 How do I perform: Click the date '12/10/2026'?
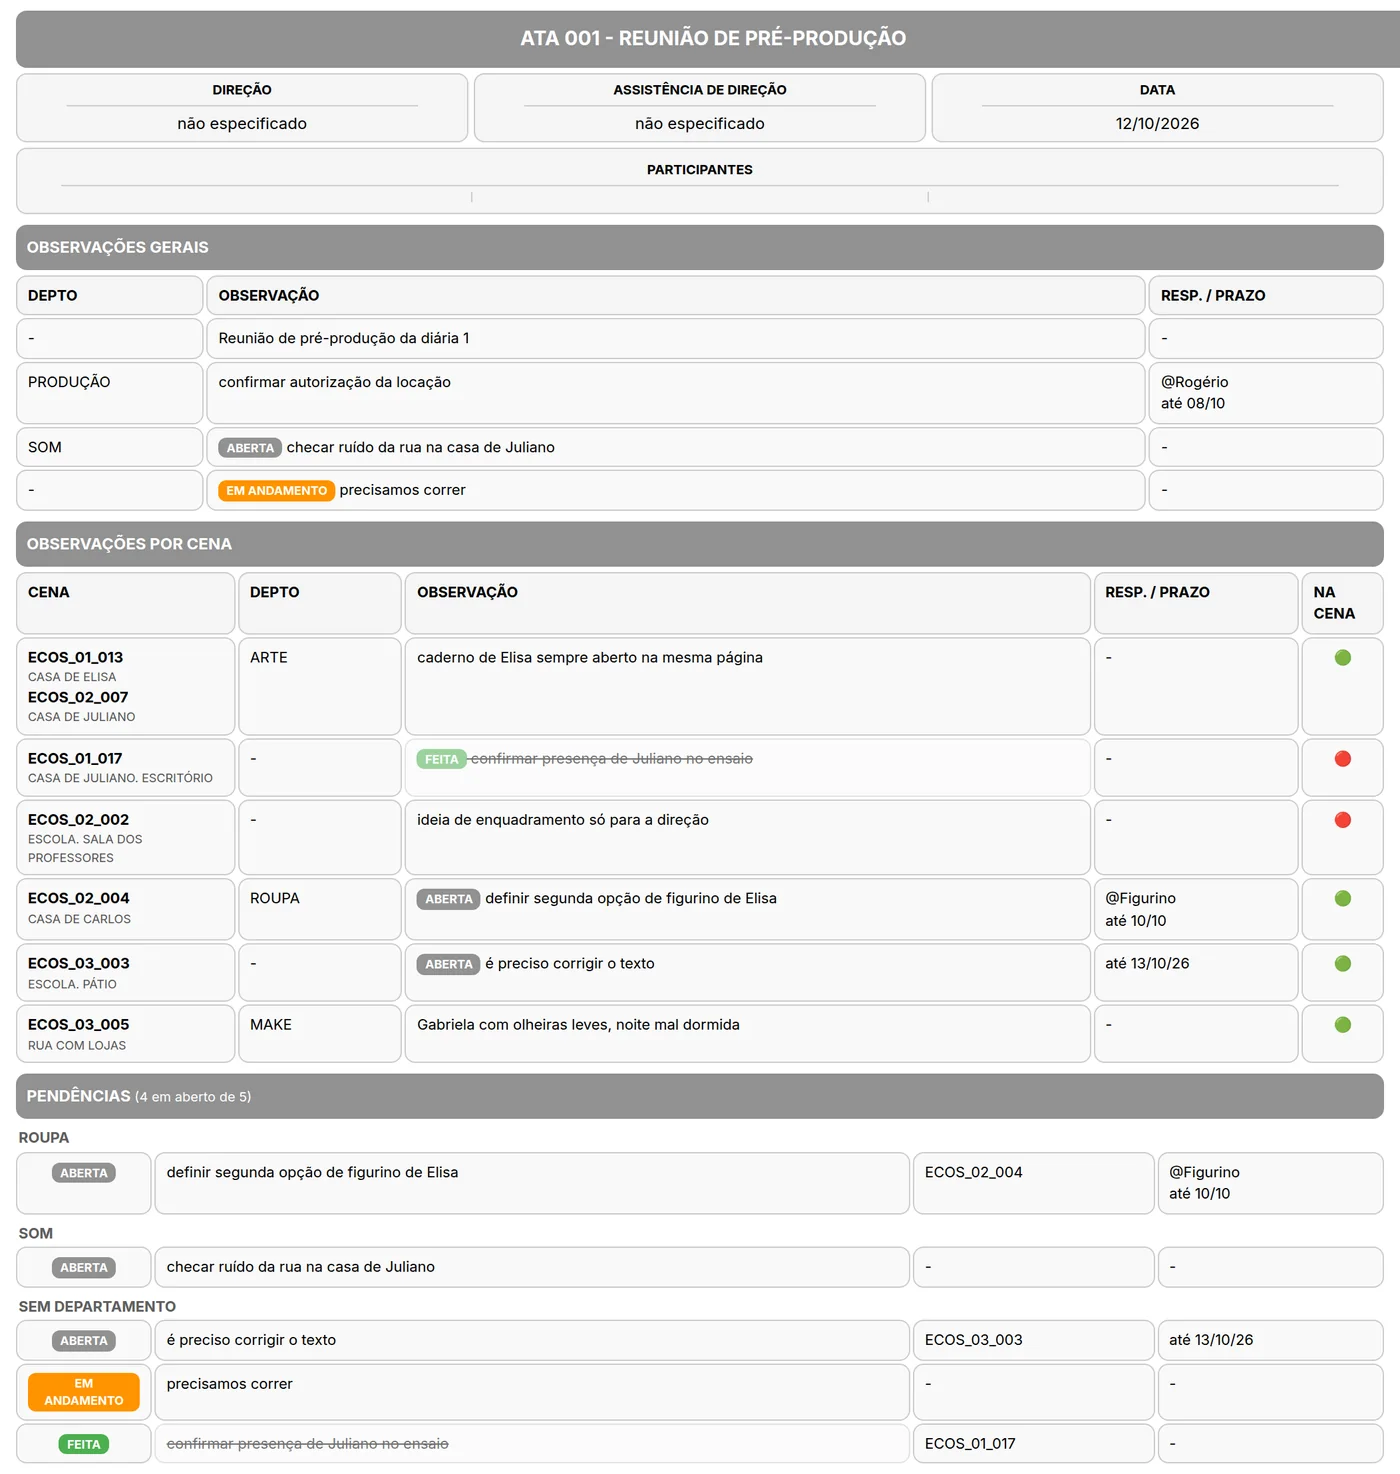(1157, 124)
